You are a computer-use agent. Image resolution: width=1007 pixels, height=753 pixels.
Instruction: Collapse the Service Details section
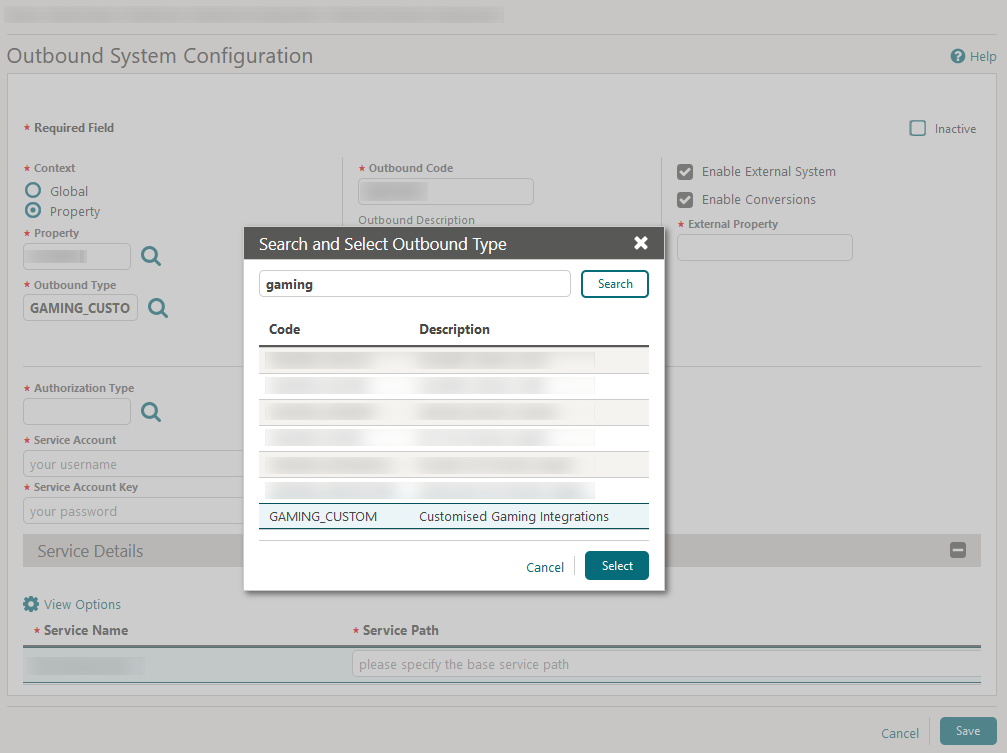(957, 550)
